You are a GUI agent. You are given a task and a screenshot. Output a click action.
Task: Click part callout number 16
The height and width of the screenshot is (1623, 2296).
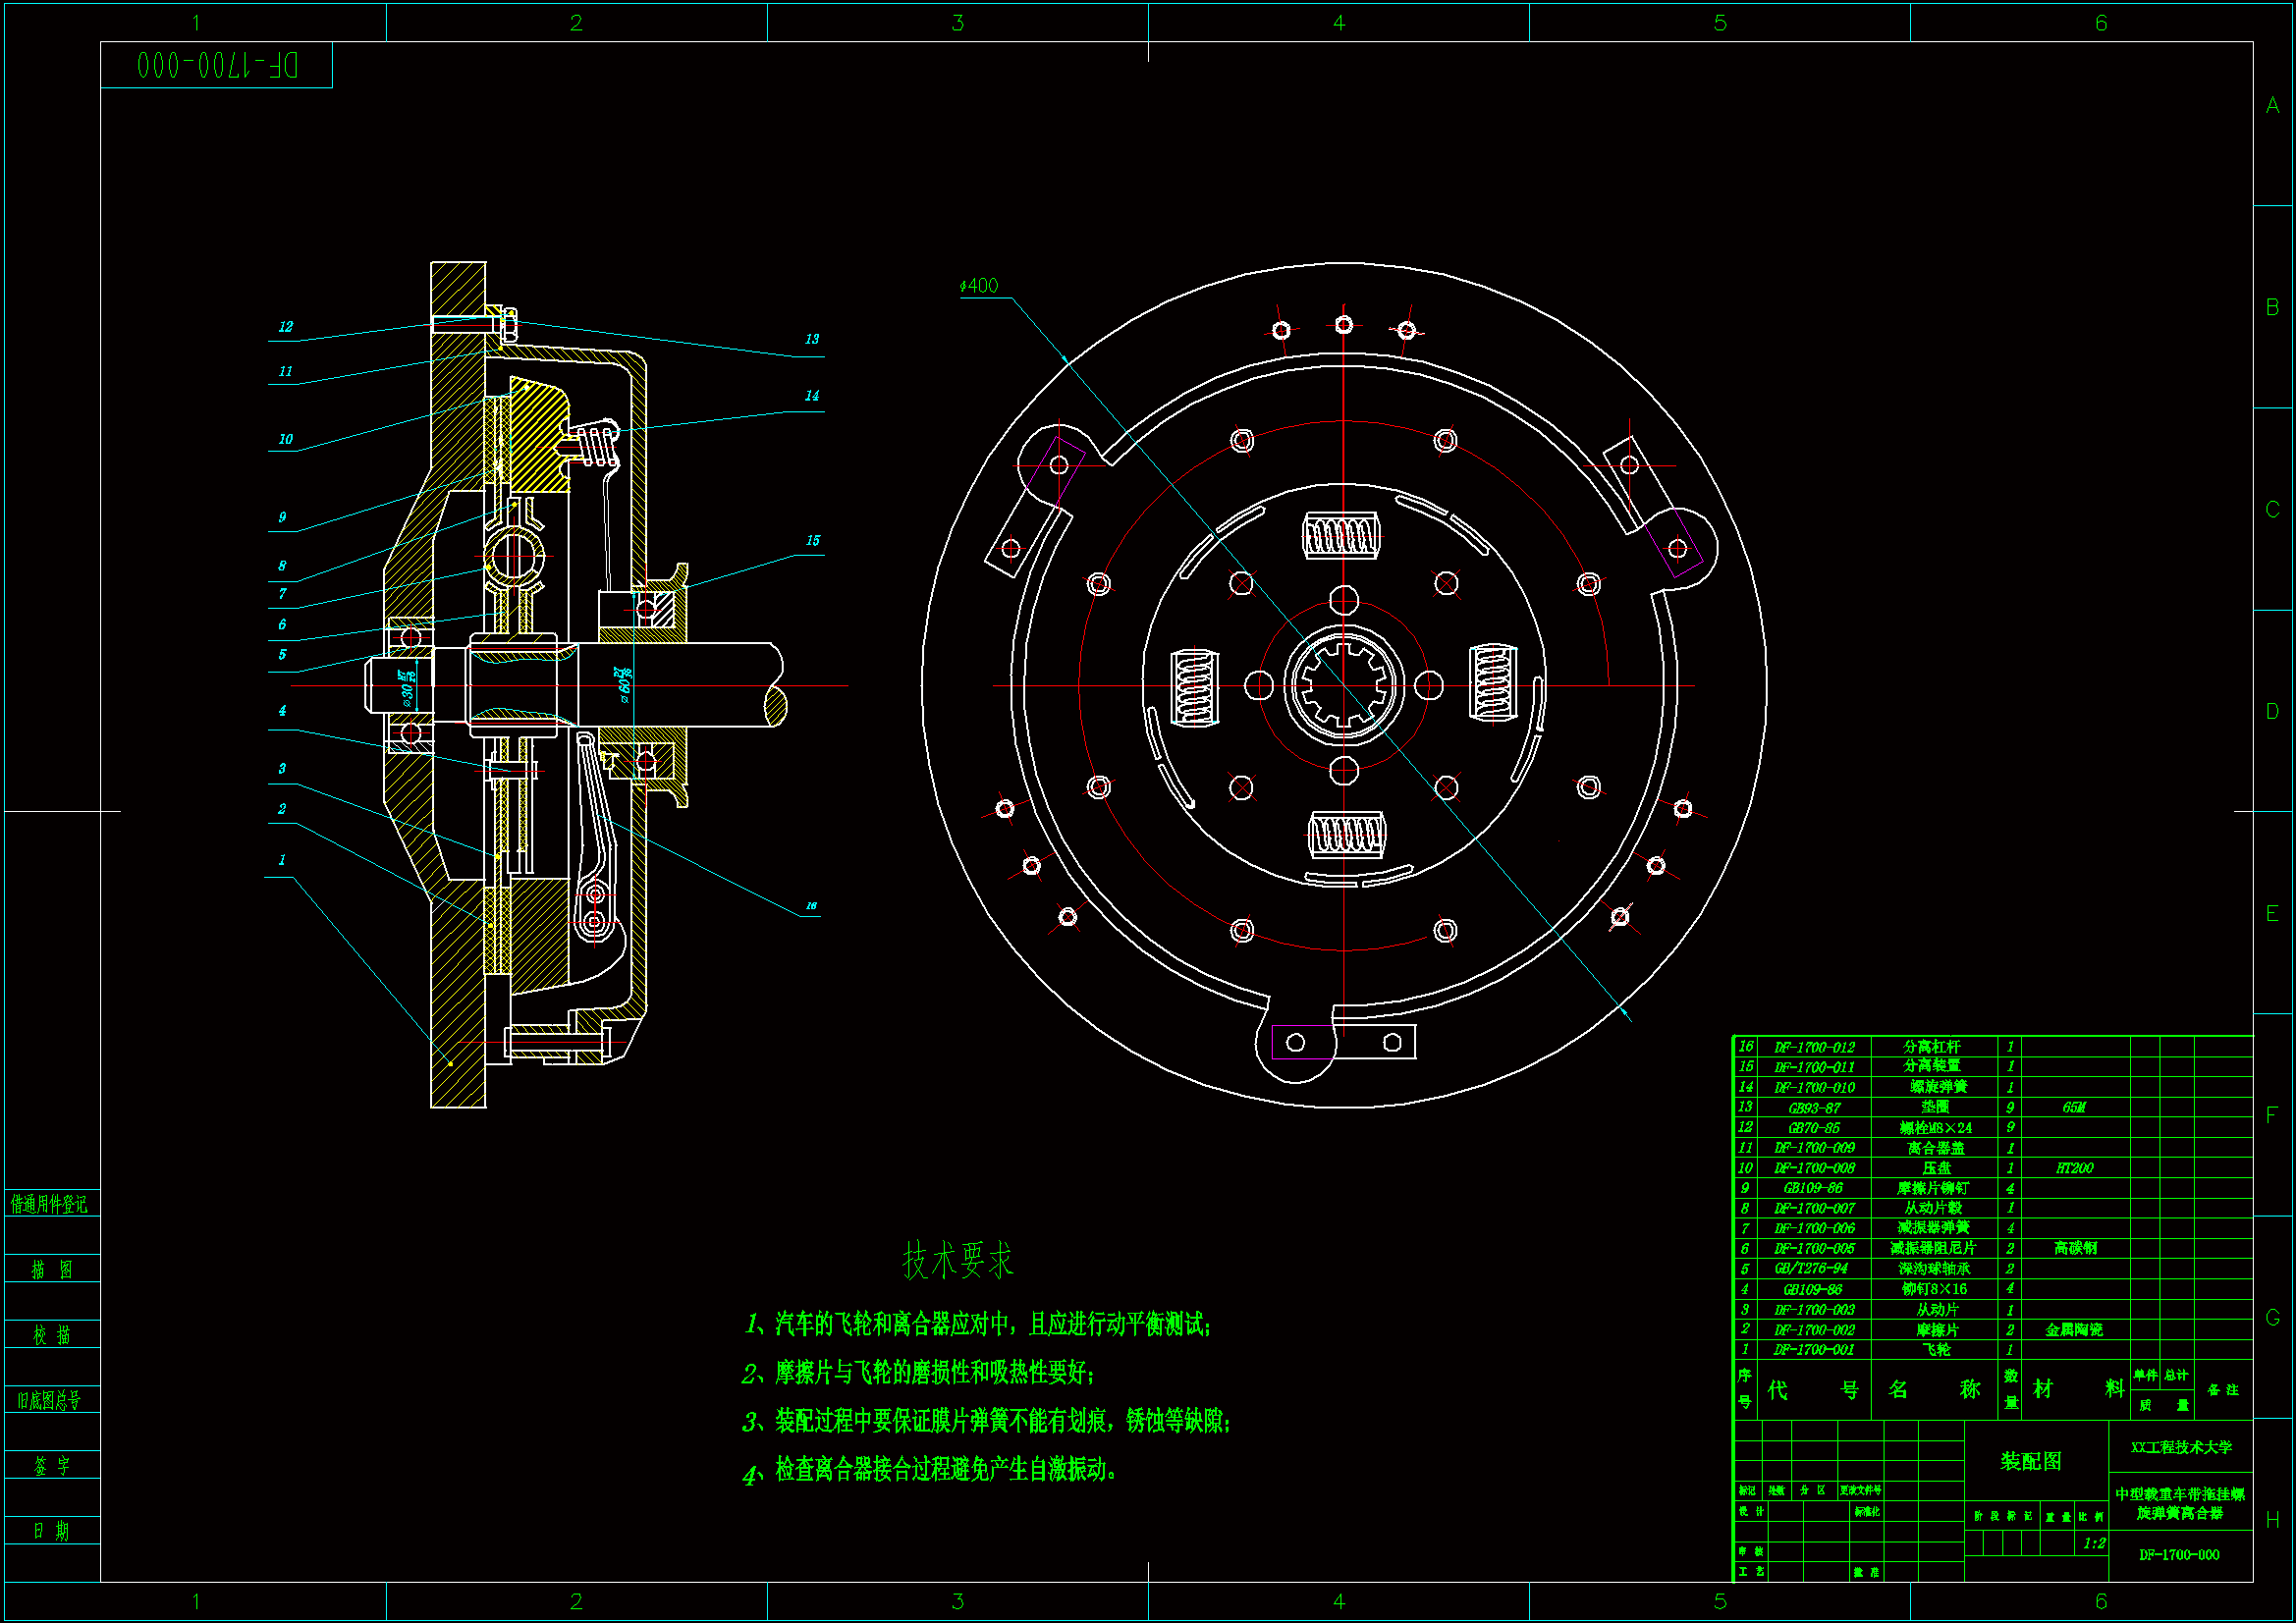pyautogui.click(x=811, y=906)
